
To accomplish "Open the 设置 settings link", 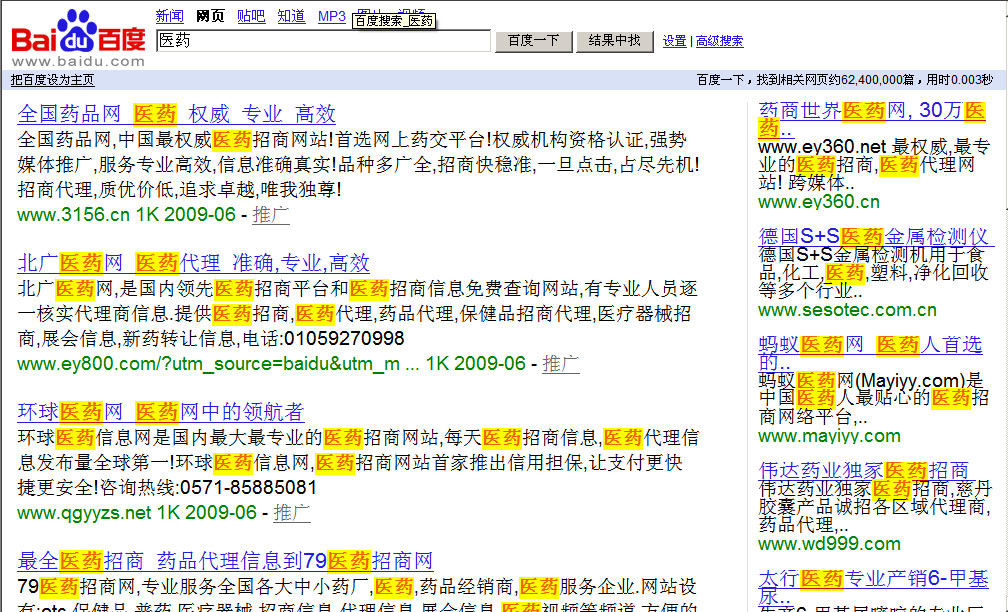I will click(x=674, y=41).
